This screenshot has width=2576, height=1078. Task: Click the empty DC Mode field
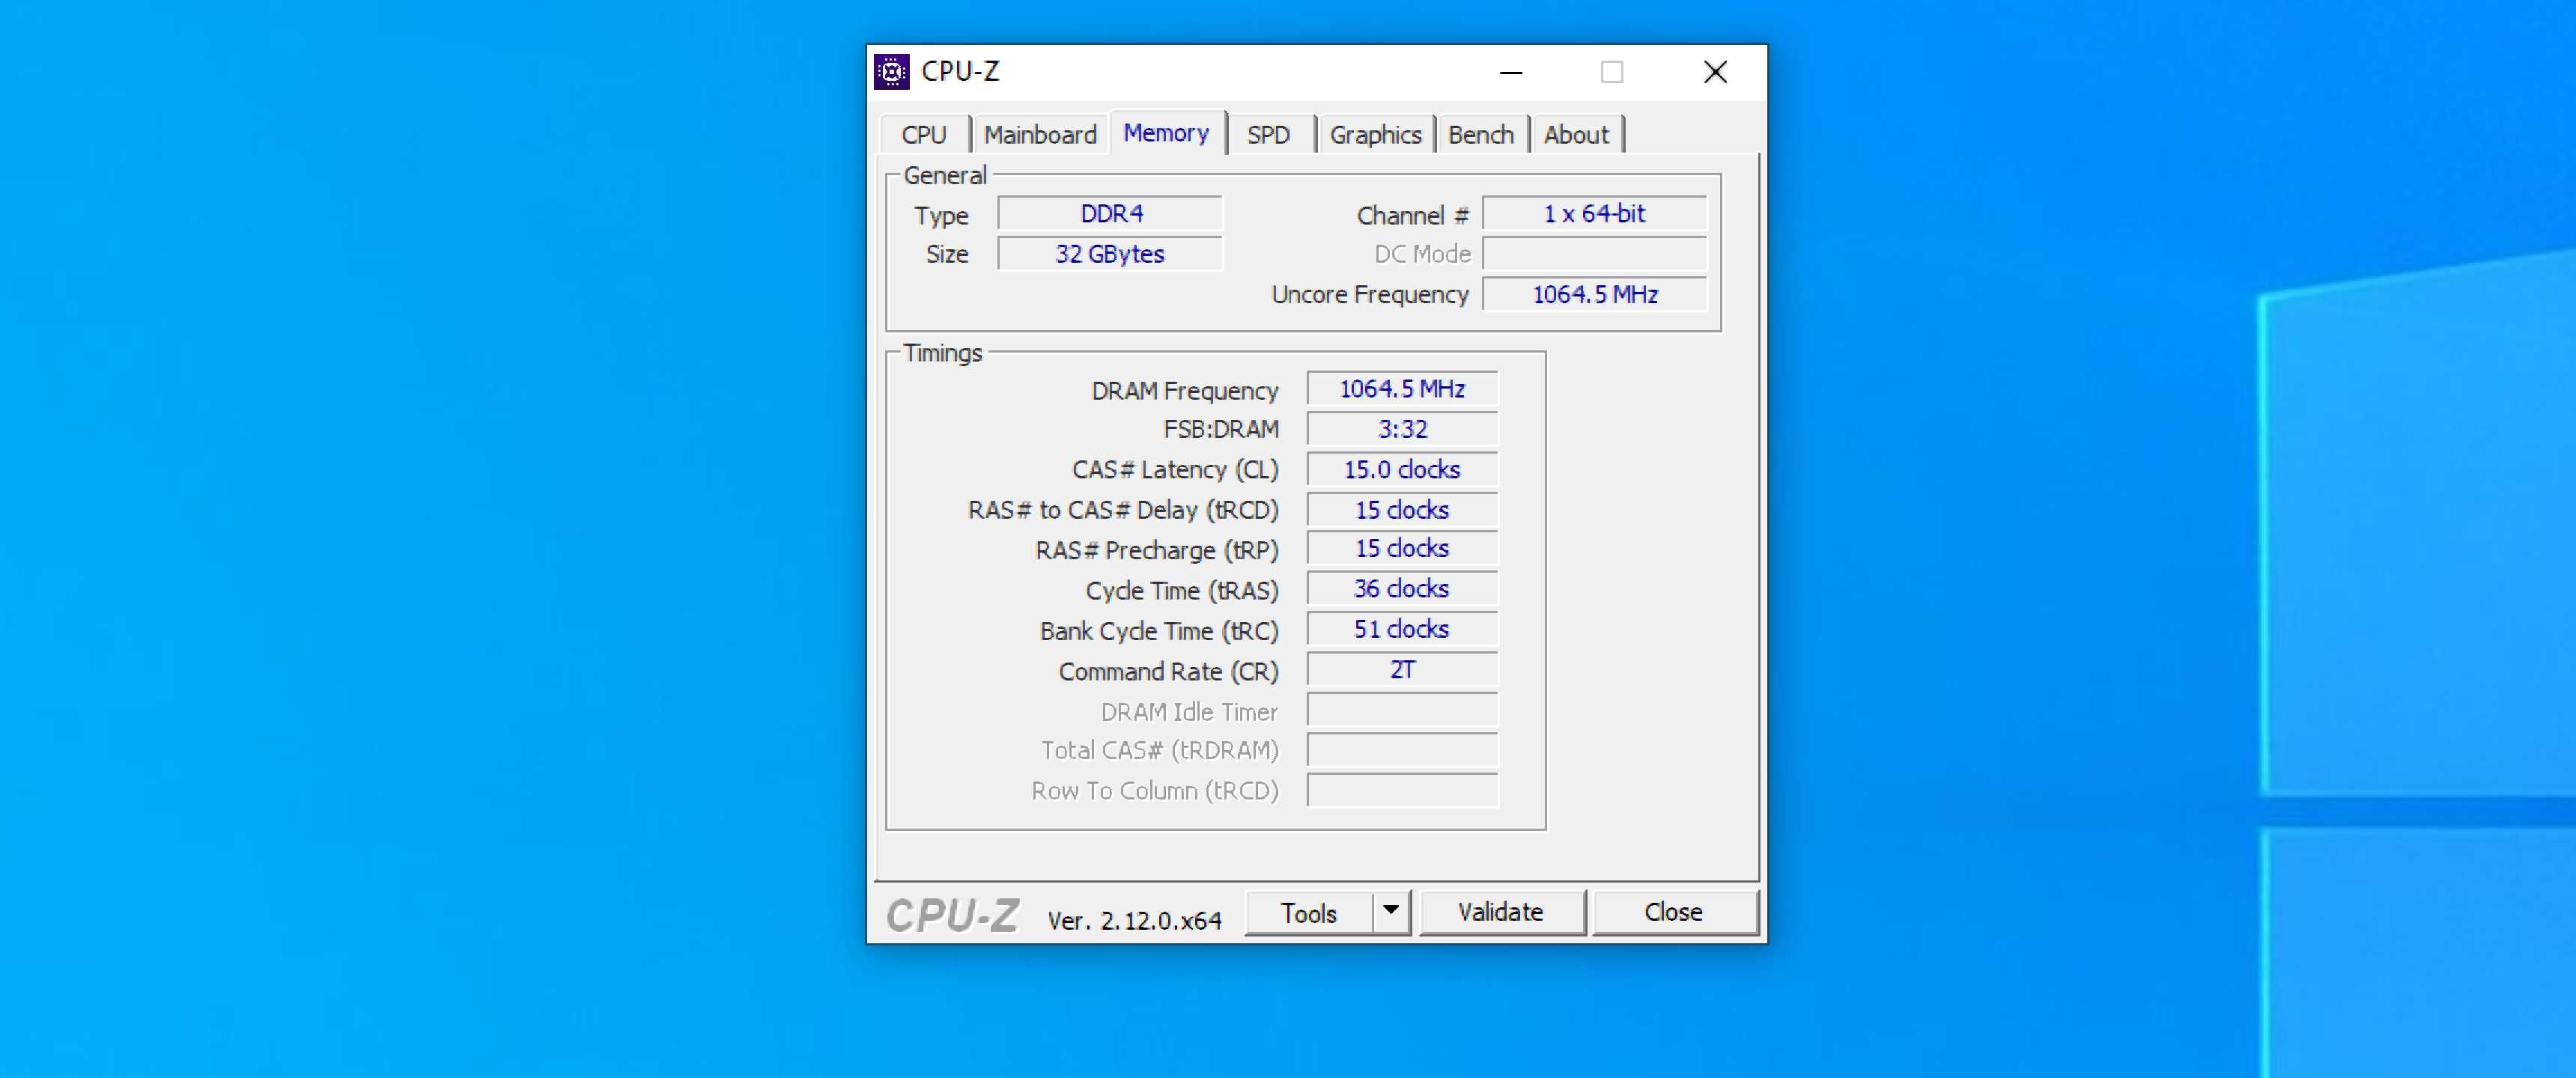pyautogui.click(x=1595, y=254)
